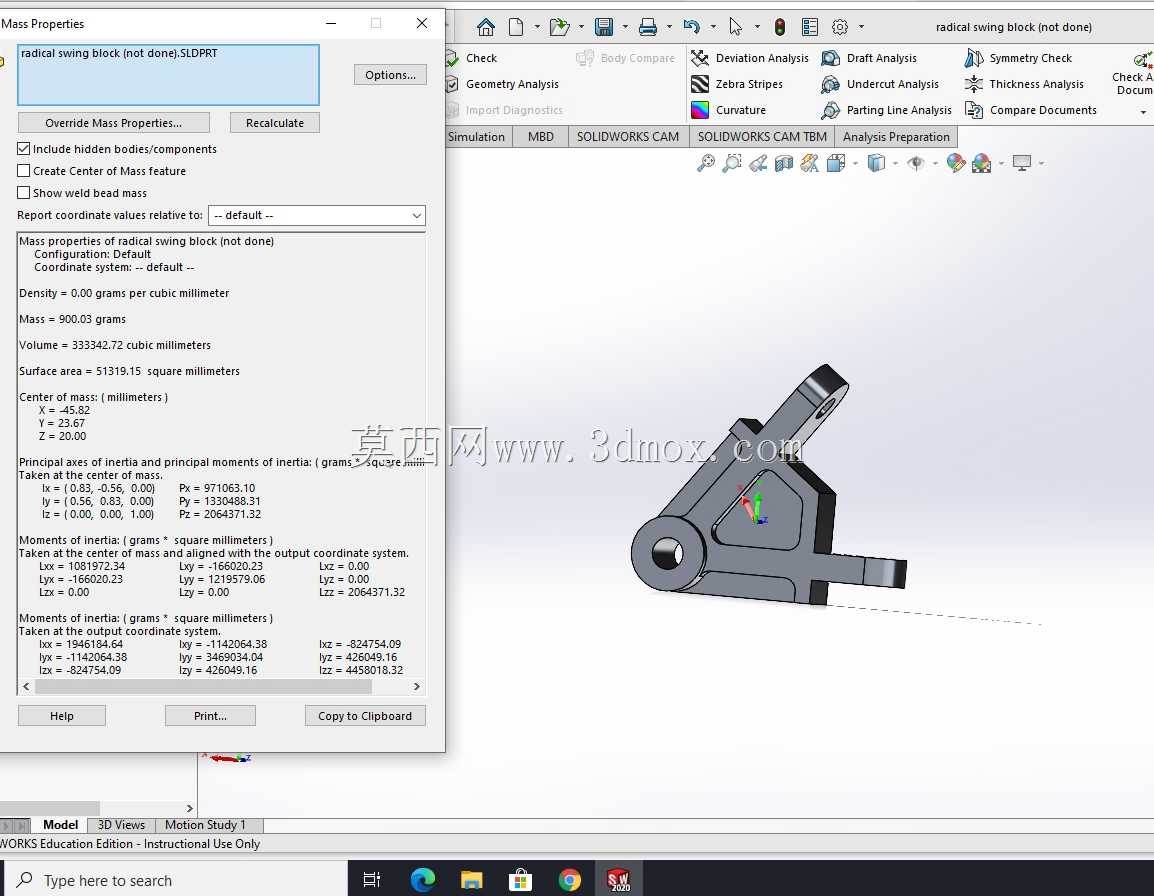Click the Options... button
The image size is (1154, 896).
(x=390, y=75)
